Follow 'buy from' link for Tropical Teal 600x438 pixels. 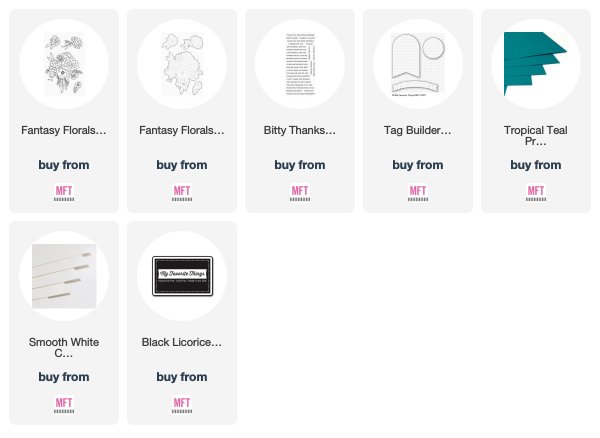coord(536,165)
